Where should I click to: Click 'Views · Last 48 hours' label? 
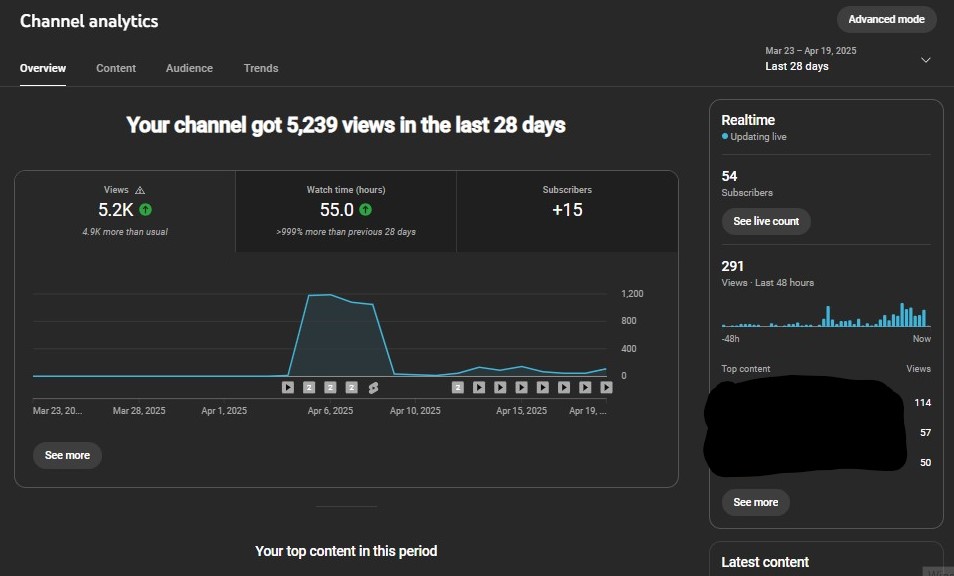coord(767,283)
